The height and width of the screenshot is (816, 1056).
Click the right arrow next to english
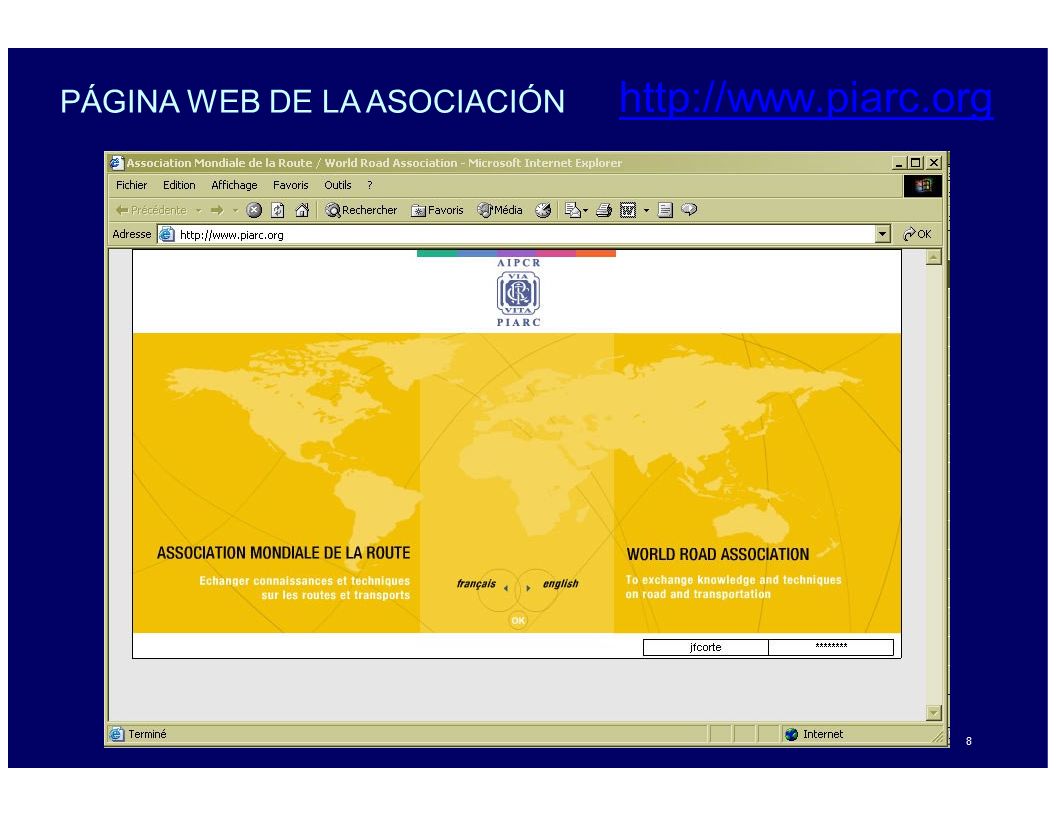(x=528, y=588)
